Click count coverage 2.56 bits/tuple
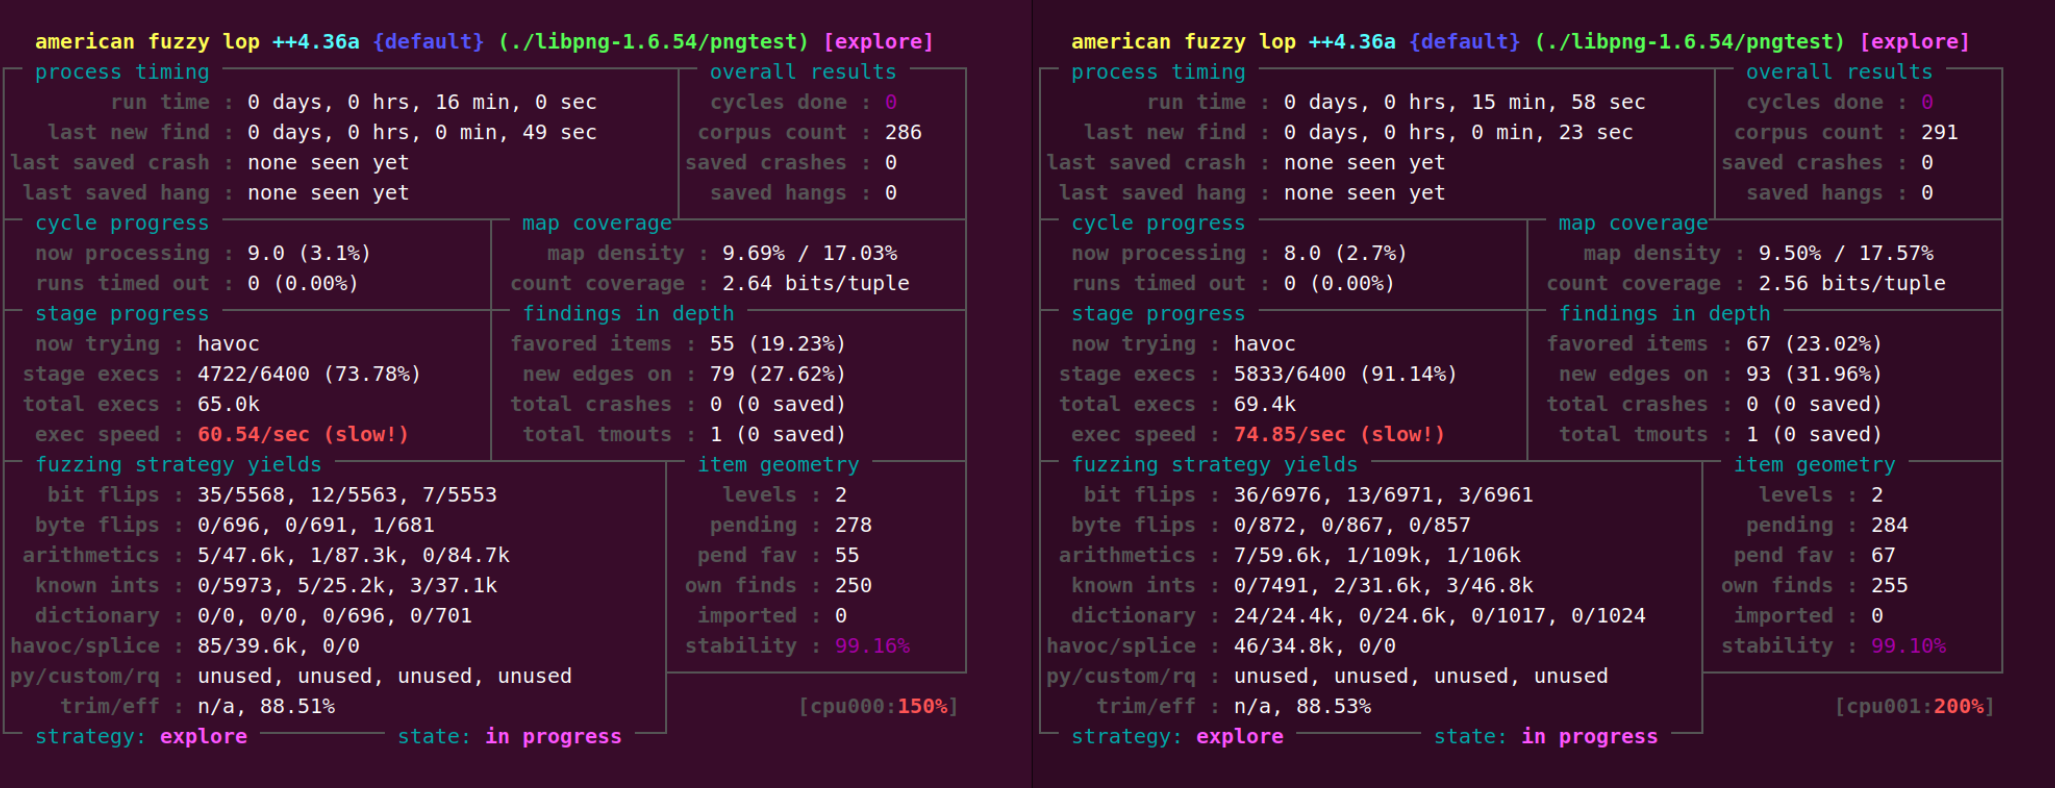Screen dimensions: 2055x788 tap(1852, 283)
